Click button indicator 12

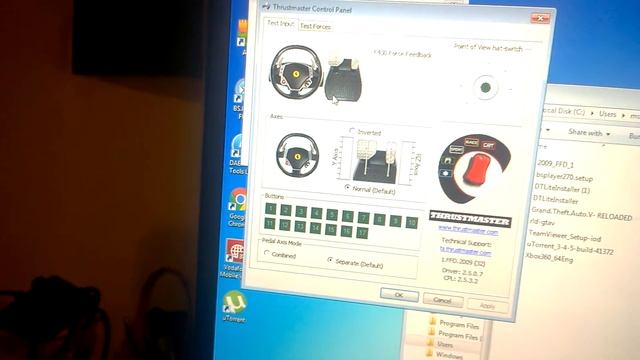[284, 224]
